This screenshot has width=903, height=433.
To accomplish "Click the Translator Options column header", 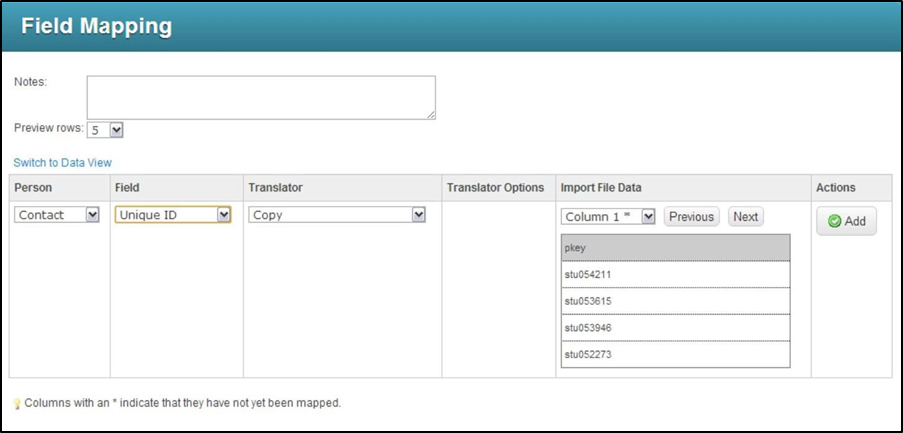I will click(x=495, y=188).
